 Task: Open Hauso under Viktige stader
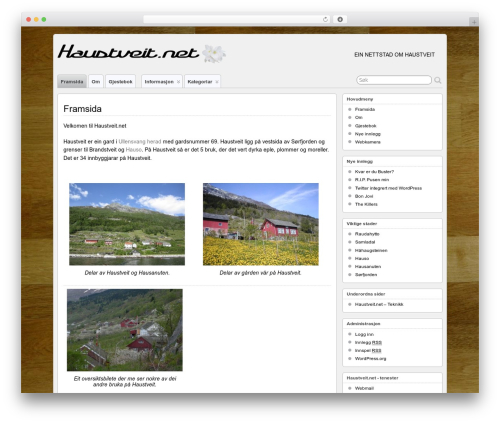tap(362, 258)
